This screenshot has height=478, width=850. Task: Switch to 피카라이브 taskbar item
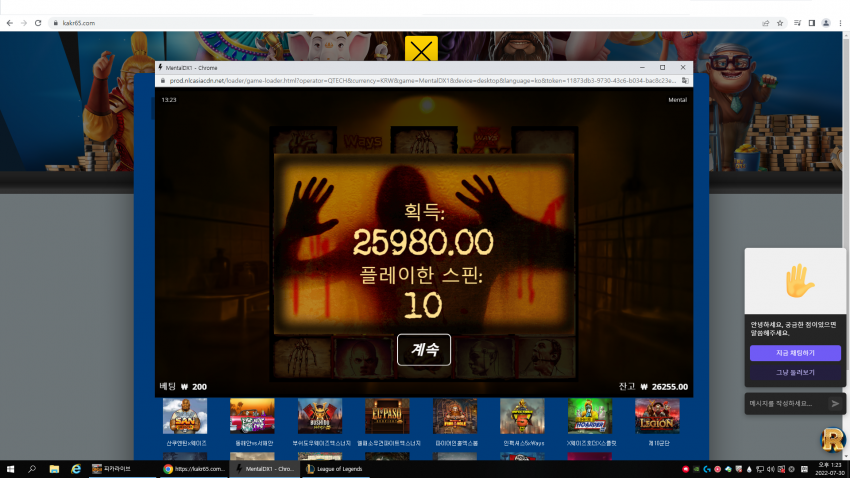point(123,469)
